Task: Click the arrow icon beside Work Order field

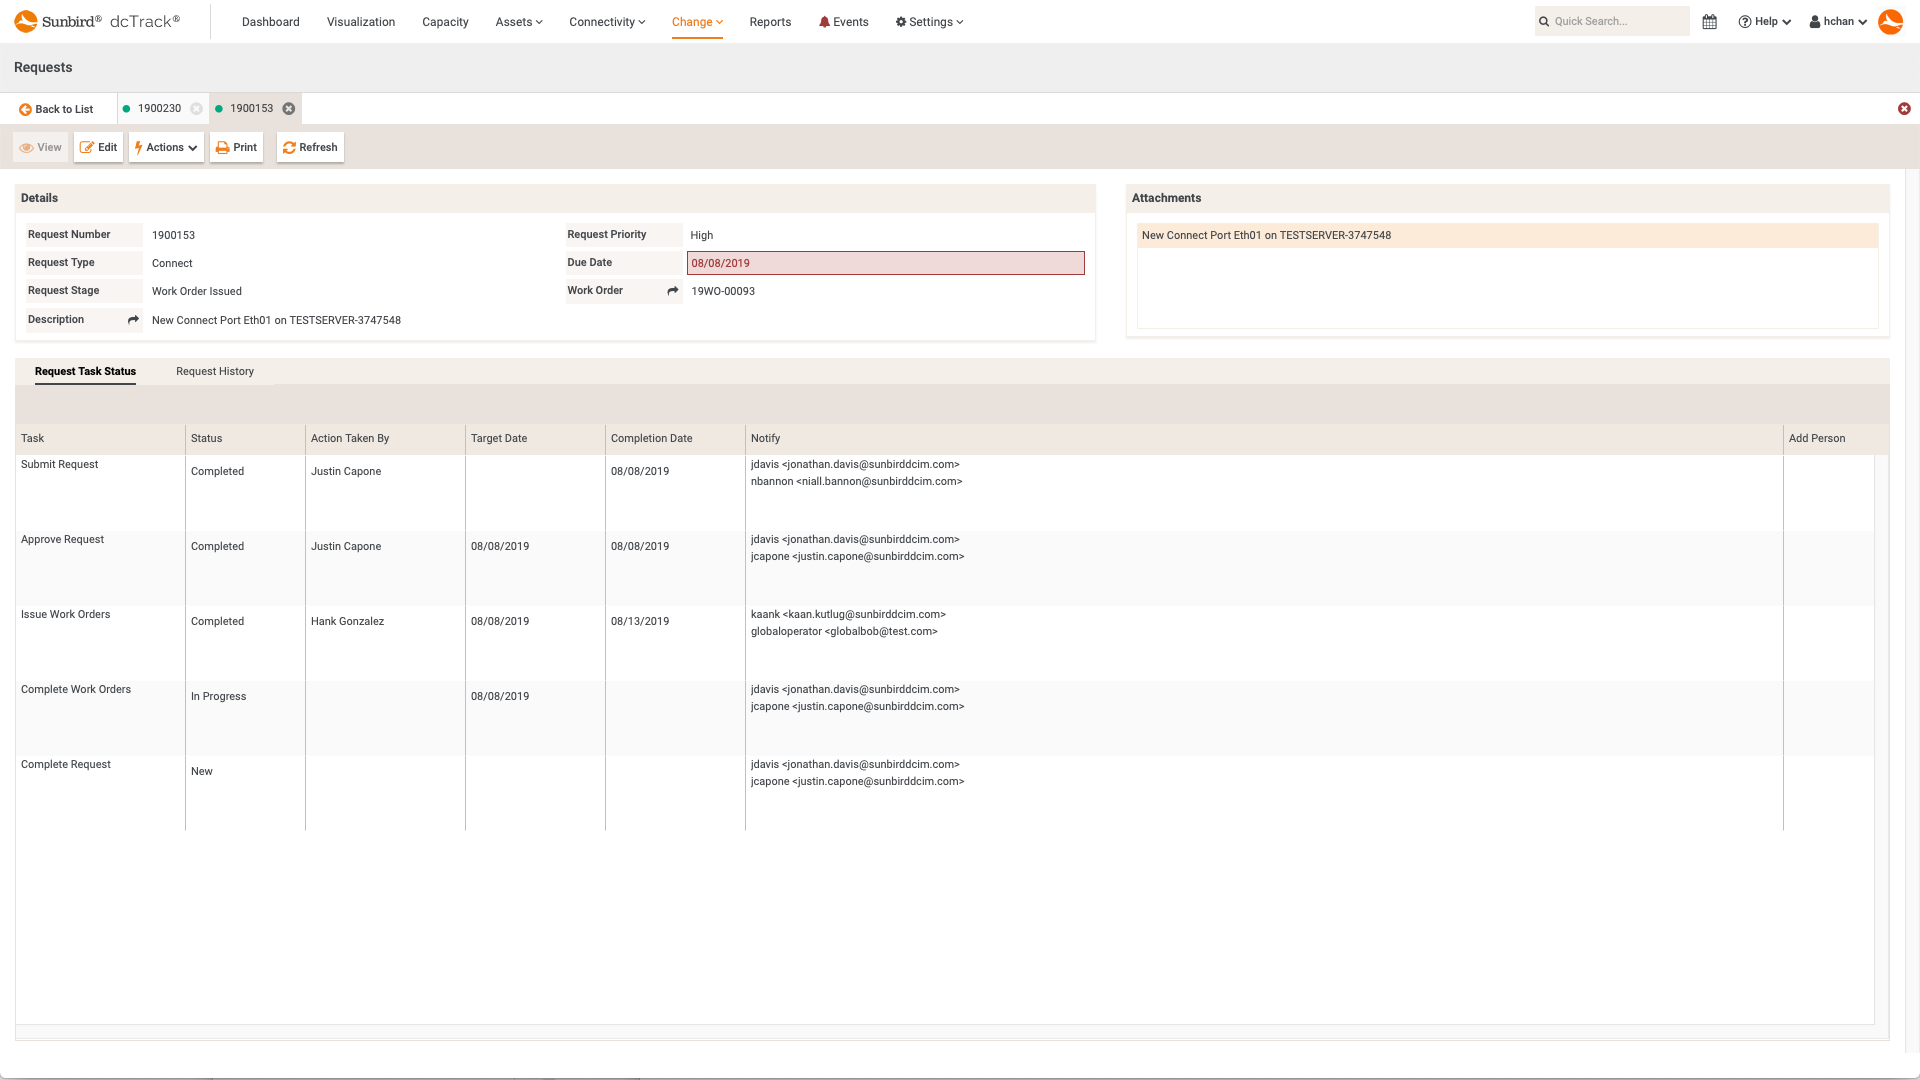Action: pos(672,291)
